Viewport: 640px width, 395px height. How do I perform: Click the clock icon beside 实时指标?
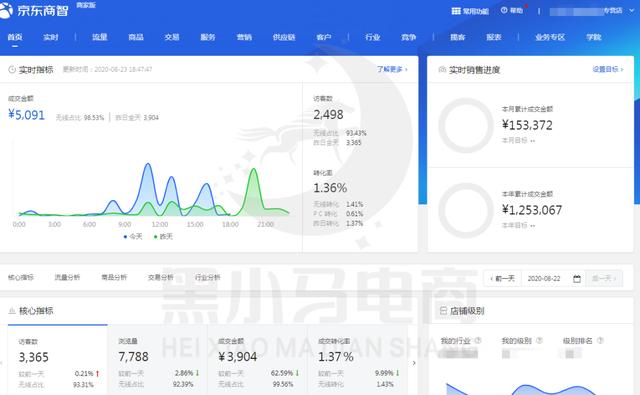point(12,70)
